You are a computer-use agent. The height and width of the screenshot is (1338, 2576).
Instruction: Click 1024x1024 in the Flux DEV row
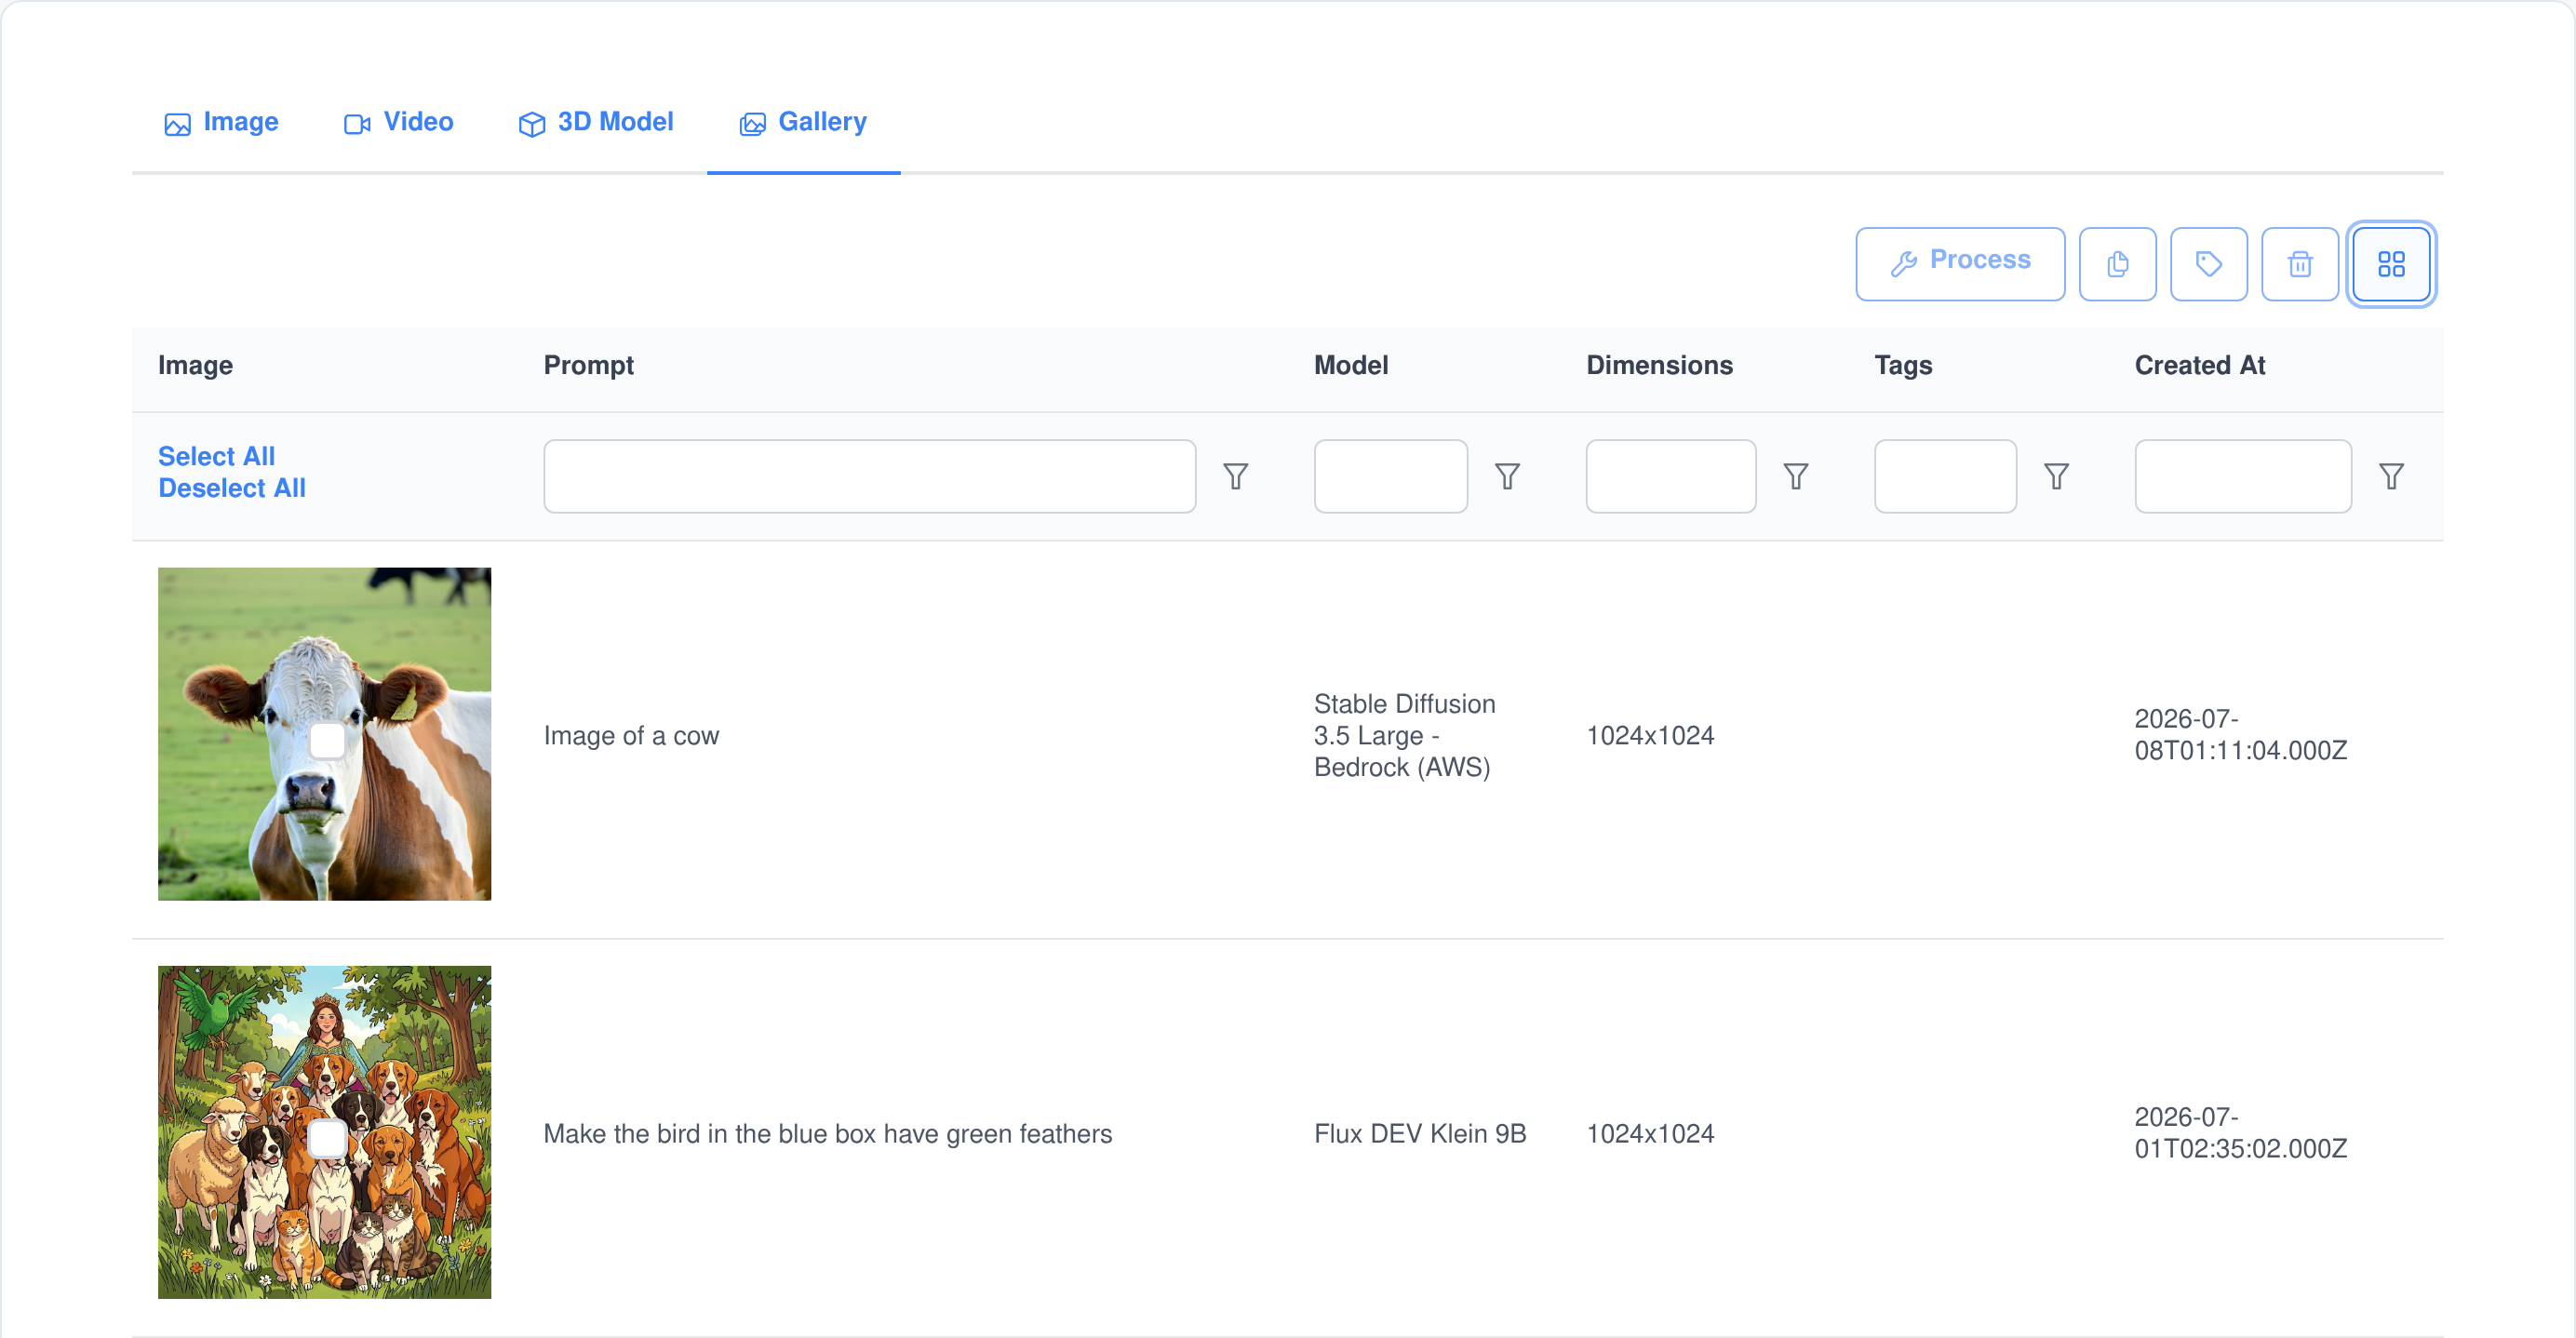pyautogui.click(x=1649, y=1134)
